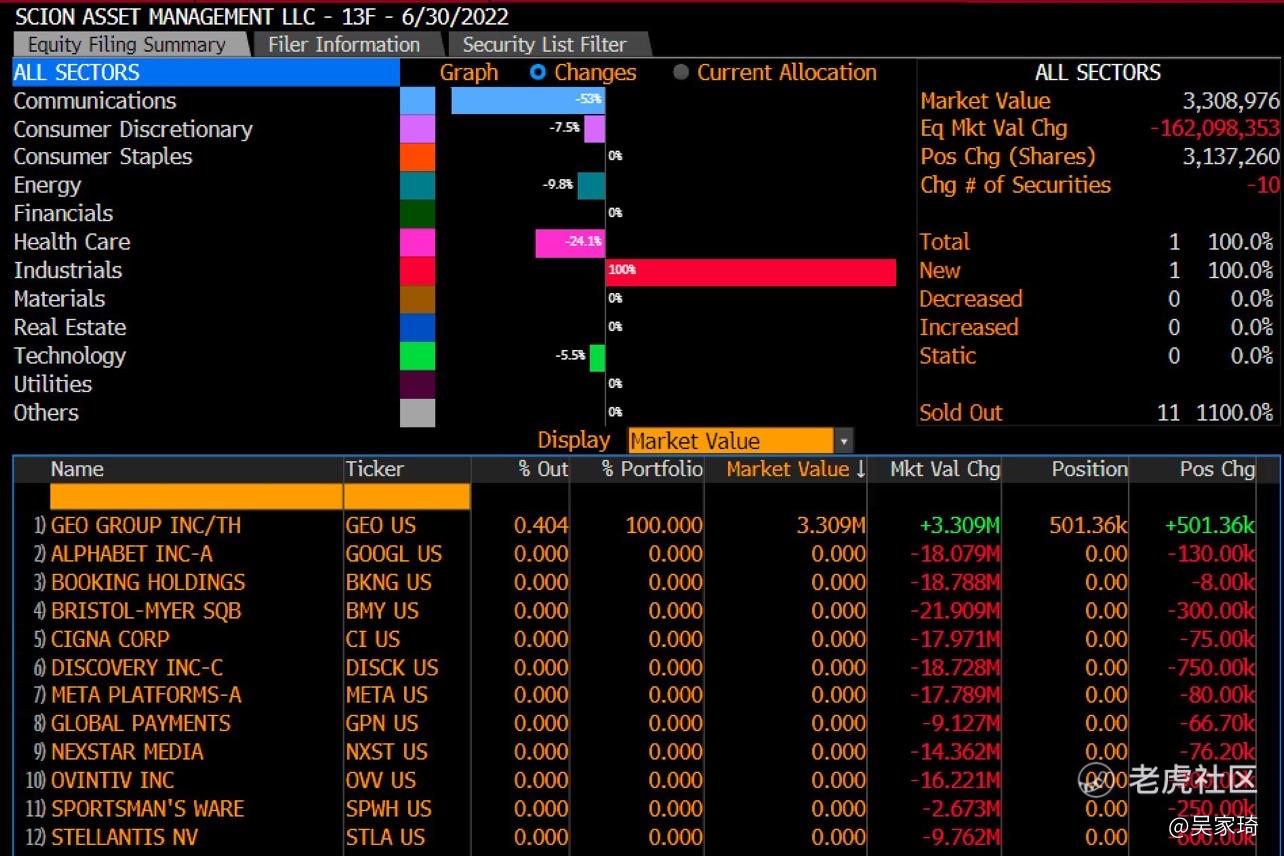This screenshot has width=1284, height=856.
Task: Open the Display dropdown showing Market Value
Action: coord(740,441)
